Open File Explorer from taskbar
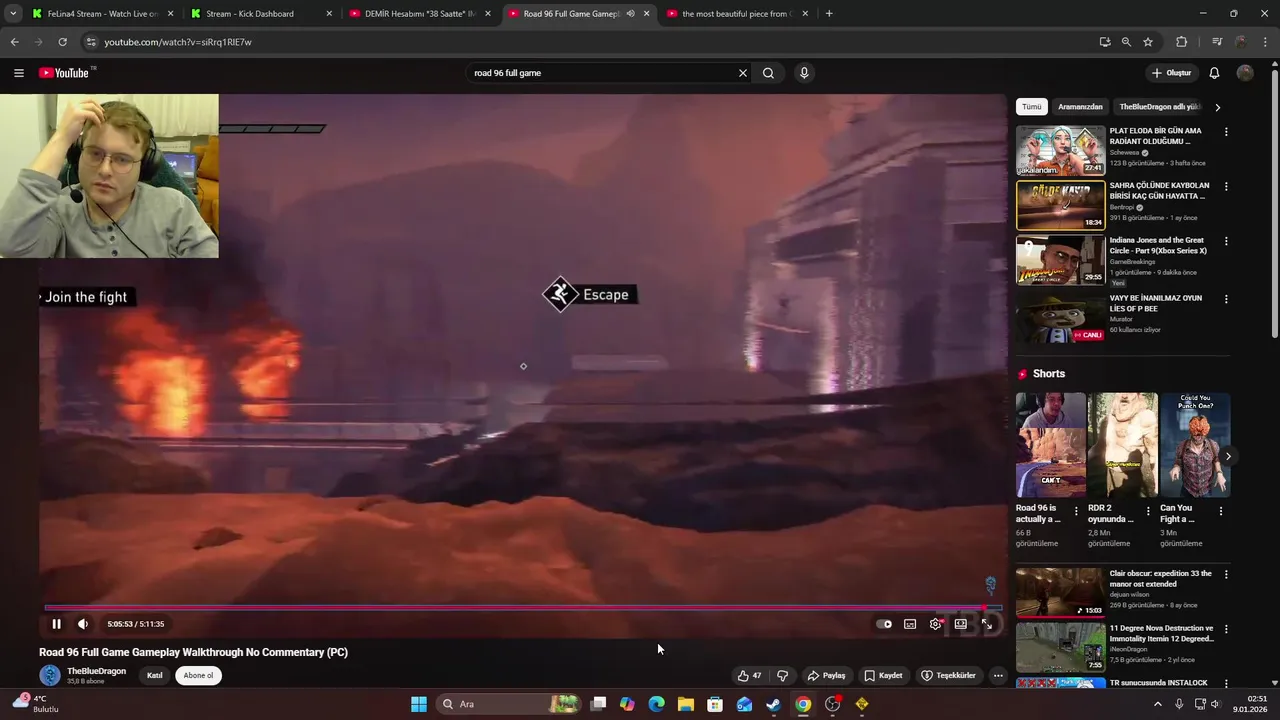Viewport: 1280px width, 720px height. click(x=685, y=704)
